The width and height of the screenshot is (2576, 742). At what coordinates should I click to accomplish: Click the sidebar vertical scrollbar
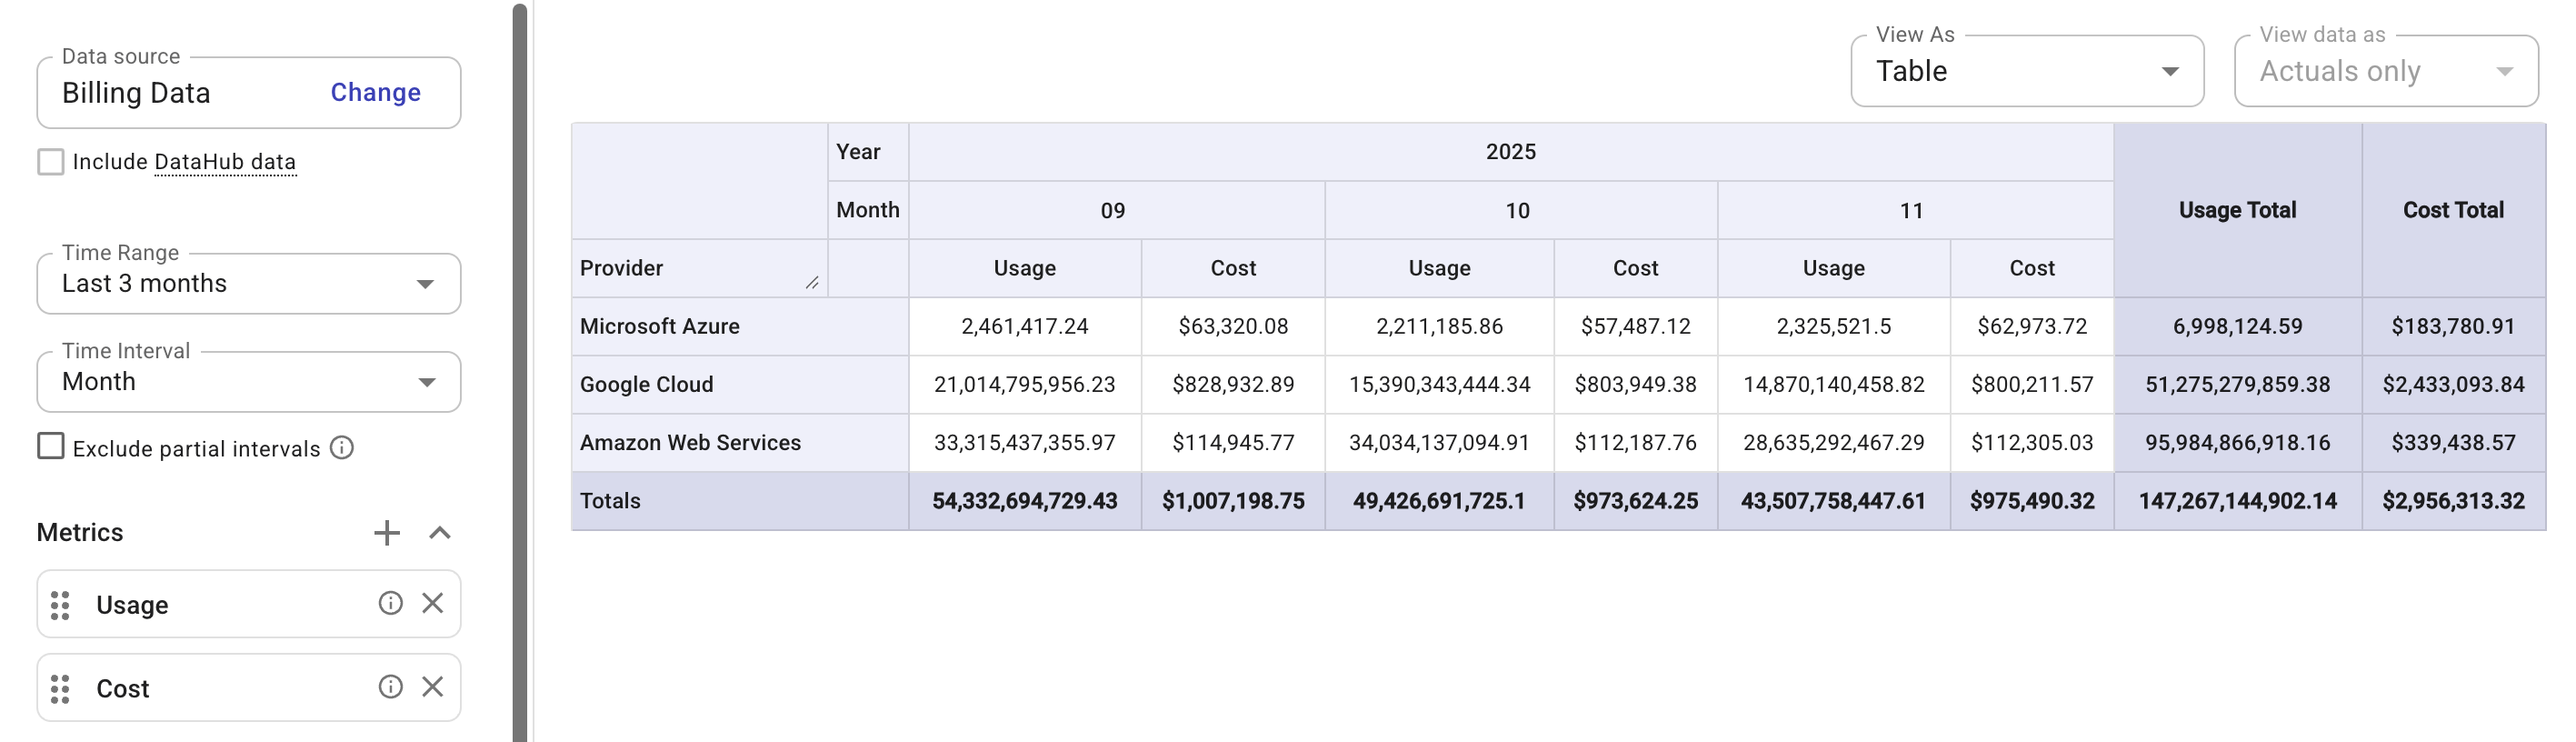click(x=520, y=372)
